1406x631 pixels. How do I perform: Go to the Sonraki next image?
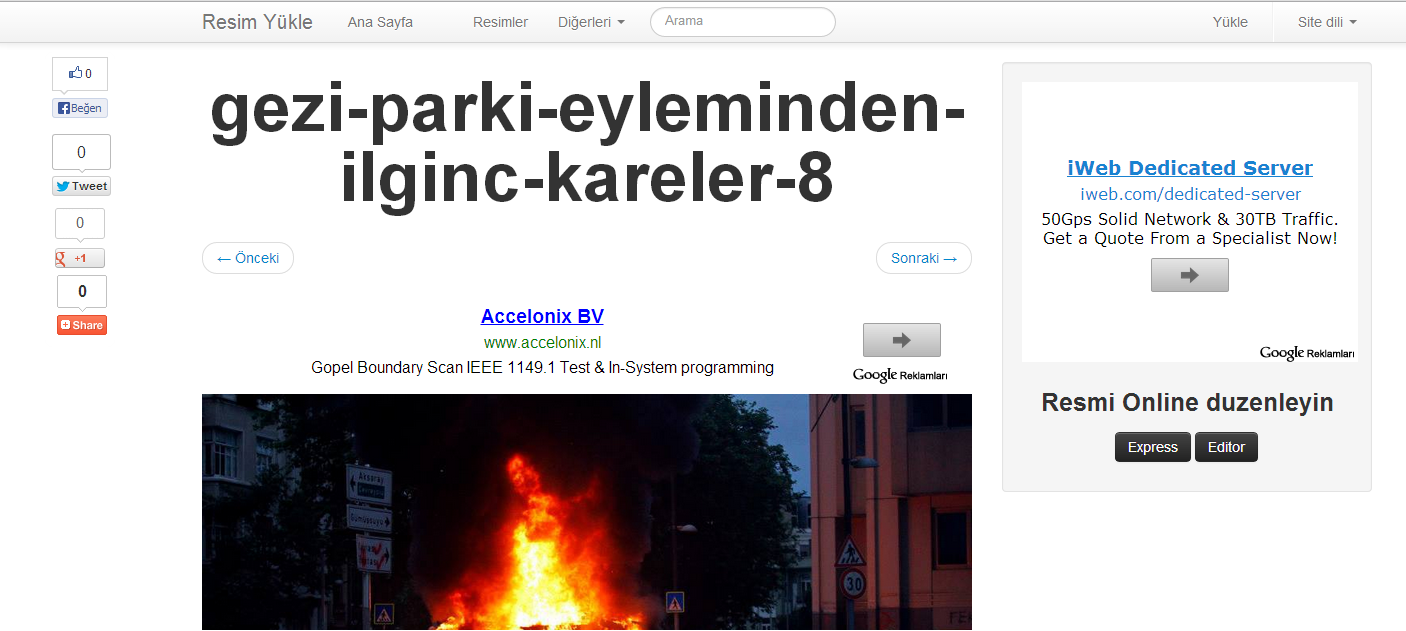924,258
